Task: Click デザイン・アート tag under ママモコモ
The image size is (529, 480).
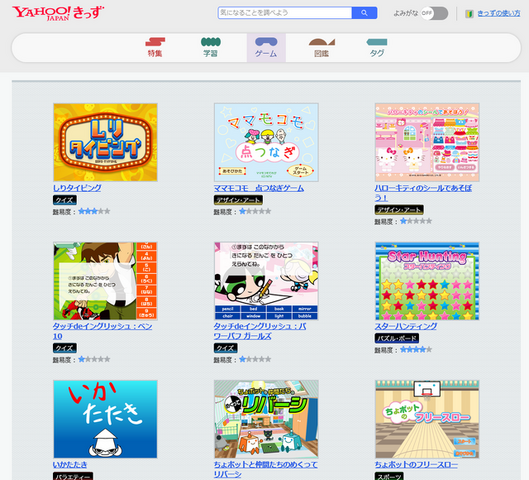Action: coord(238,200)
